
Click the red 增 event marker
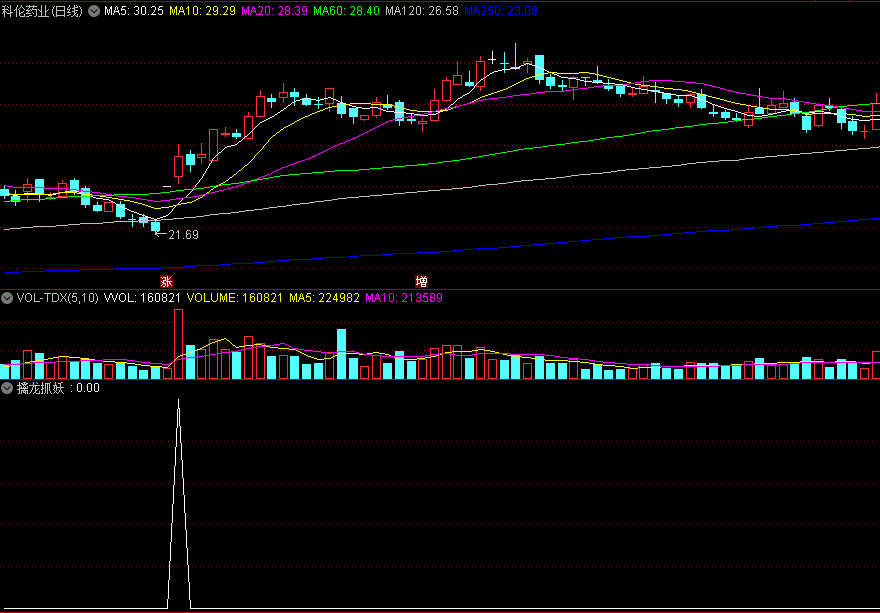pyautogui.click(x=421, y=281)
